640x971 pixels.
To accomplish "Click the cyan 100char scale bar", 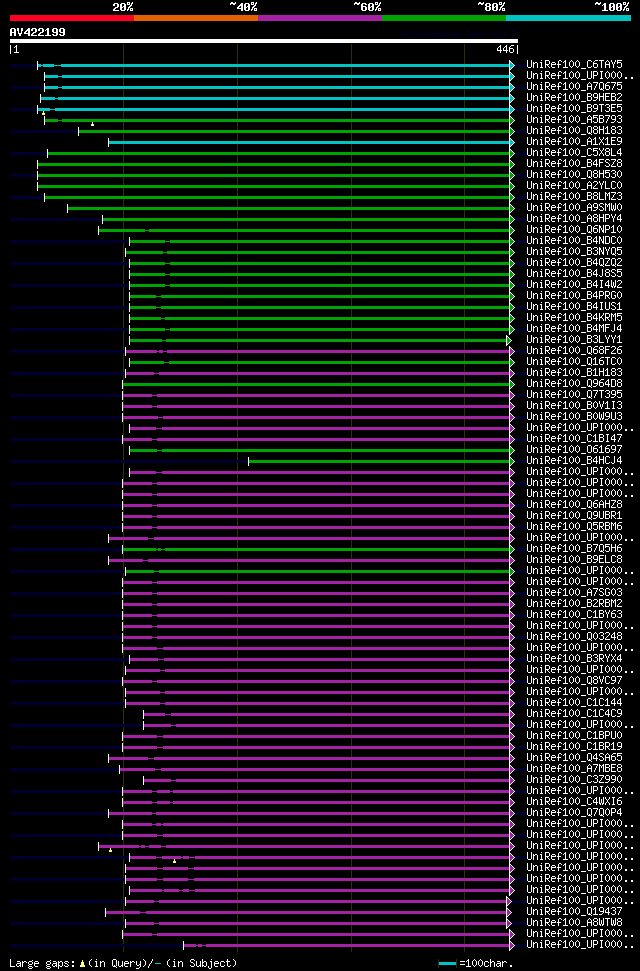I will (x=447, y=964).
